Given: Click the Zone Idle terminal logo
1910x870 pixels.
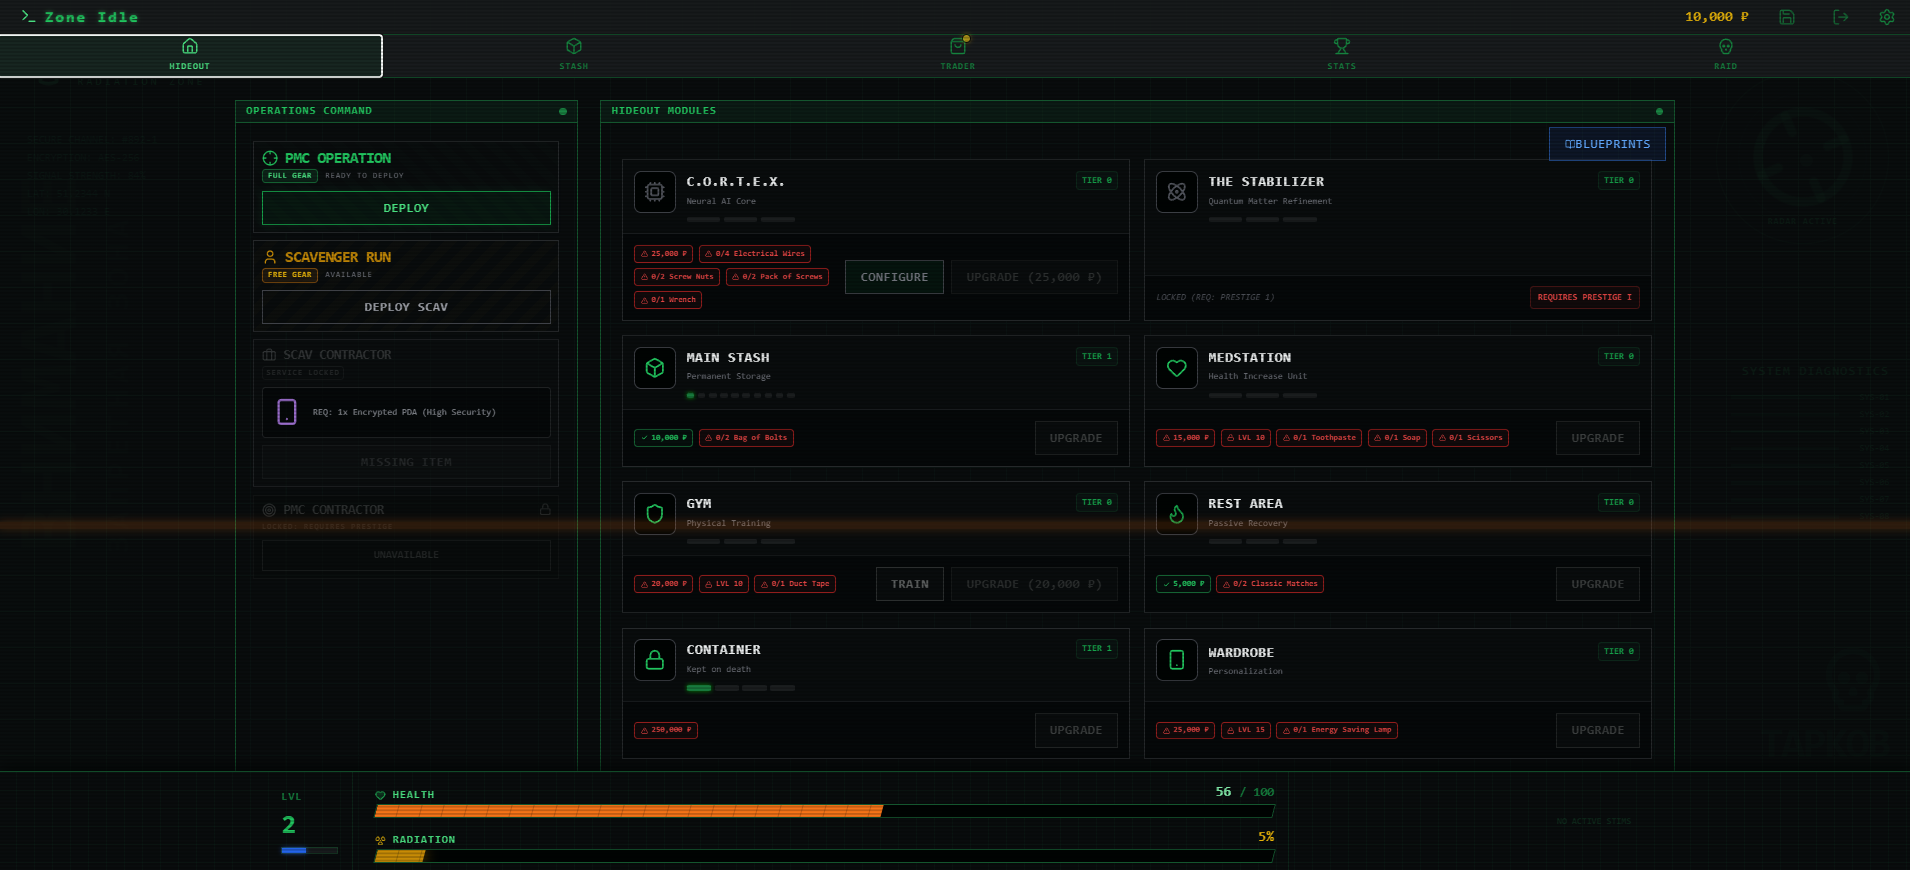Looking at the screenshot, I should (x=79, y=17).
